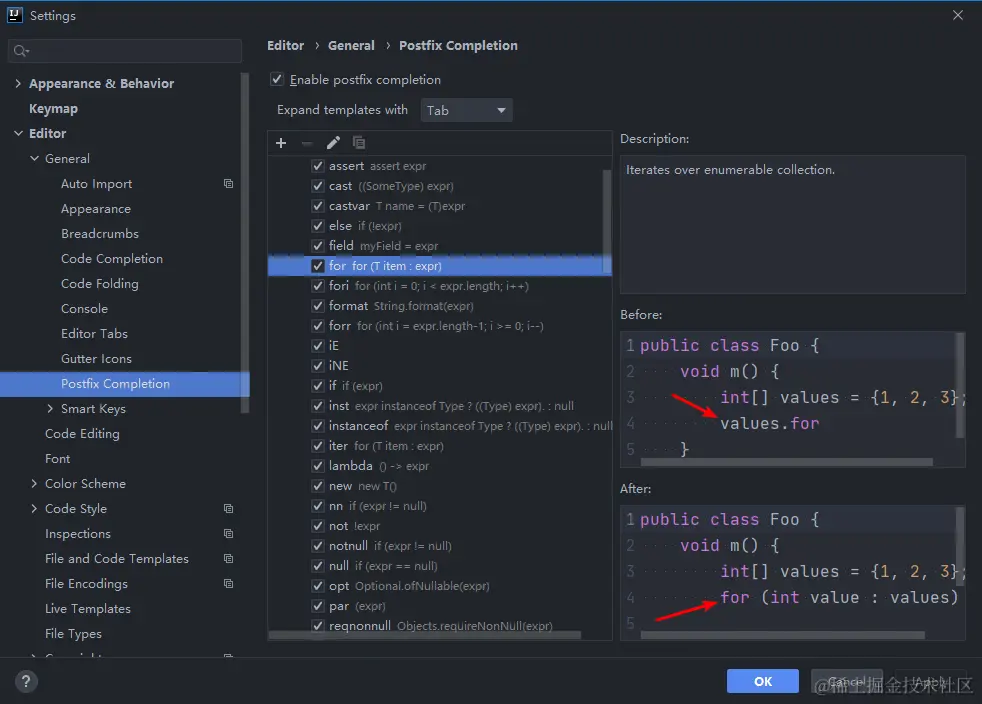Image resolution: width=982 pixels, height=704 pixels.
Task: Select the new T() template row
Action: click(440, 486)
